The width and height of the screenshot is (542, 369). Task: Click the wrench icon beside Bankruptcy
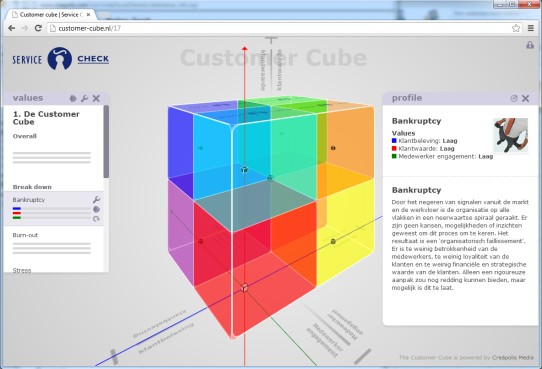(96, 199)
